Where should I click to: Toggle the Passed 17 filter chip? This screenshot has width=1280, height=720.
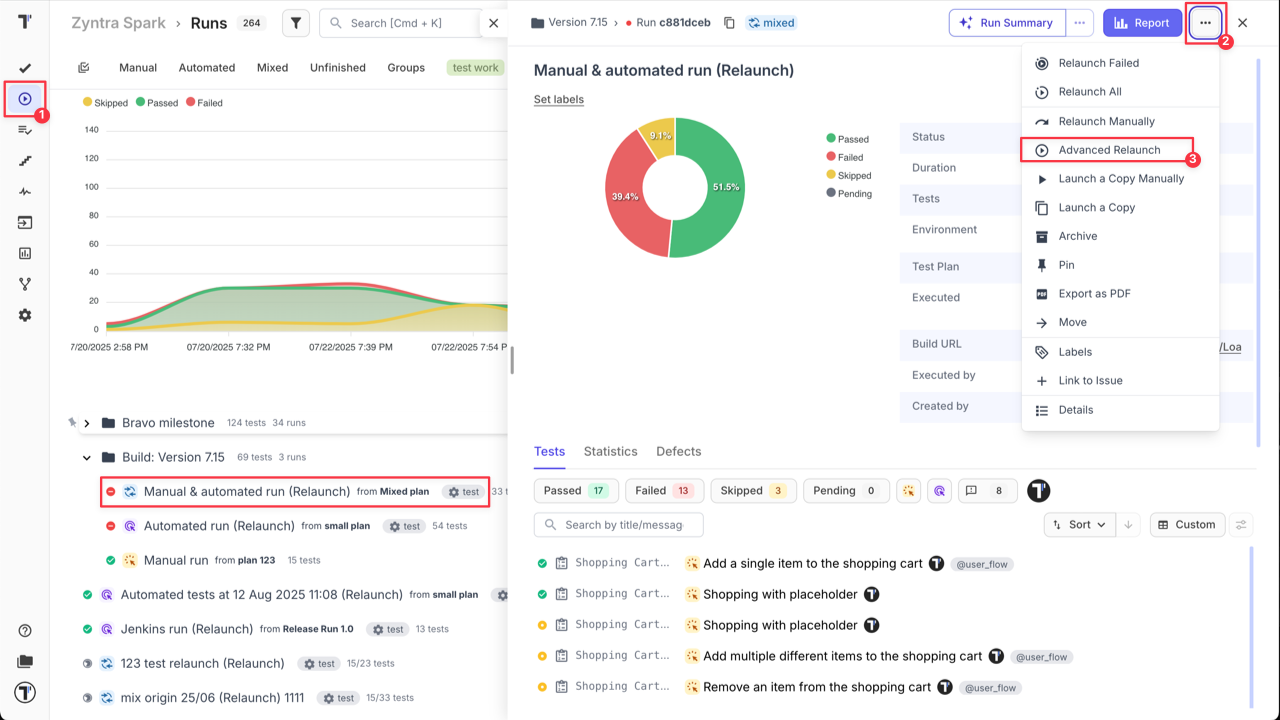pyautogui.click(x=575, y=490)
